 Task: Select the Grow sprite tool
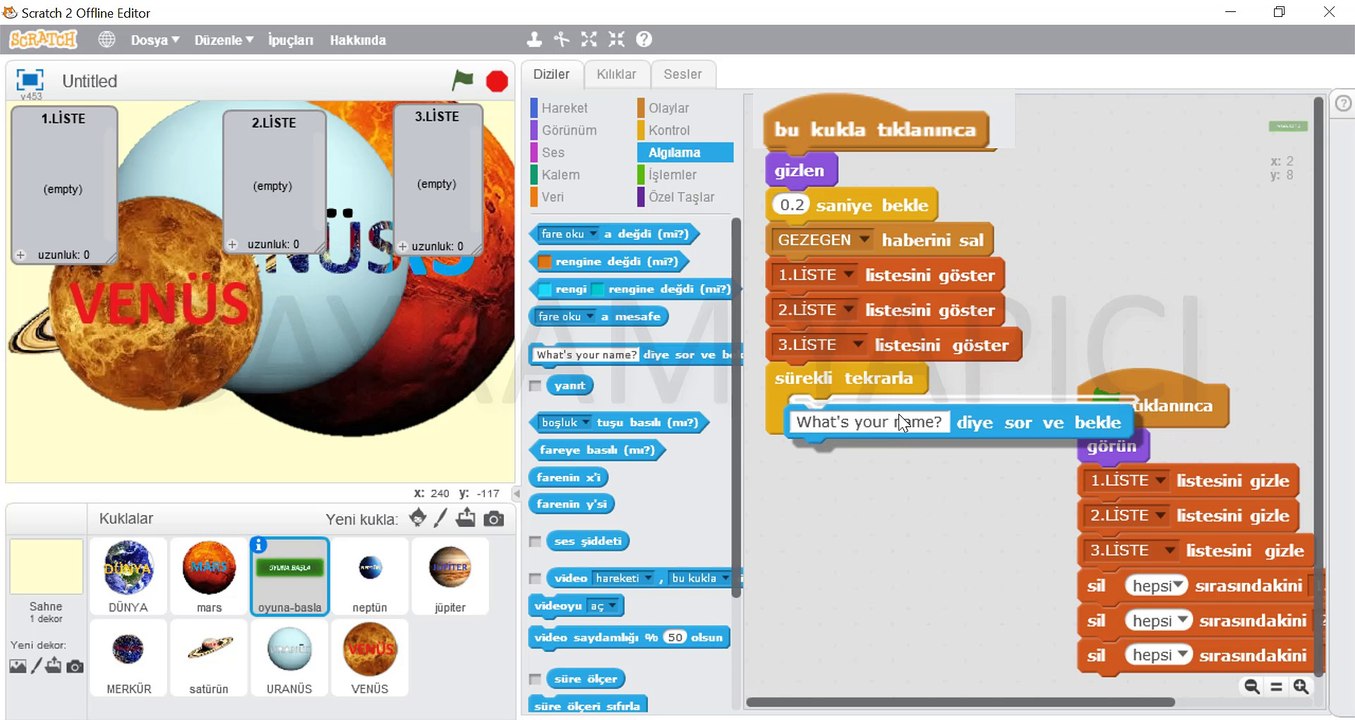[x=589, y=40]
